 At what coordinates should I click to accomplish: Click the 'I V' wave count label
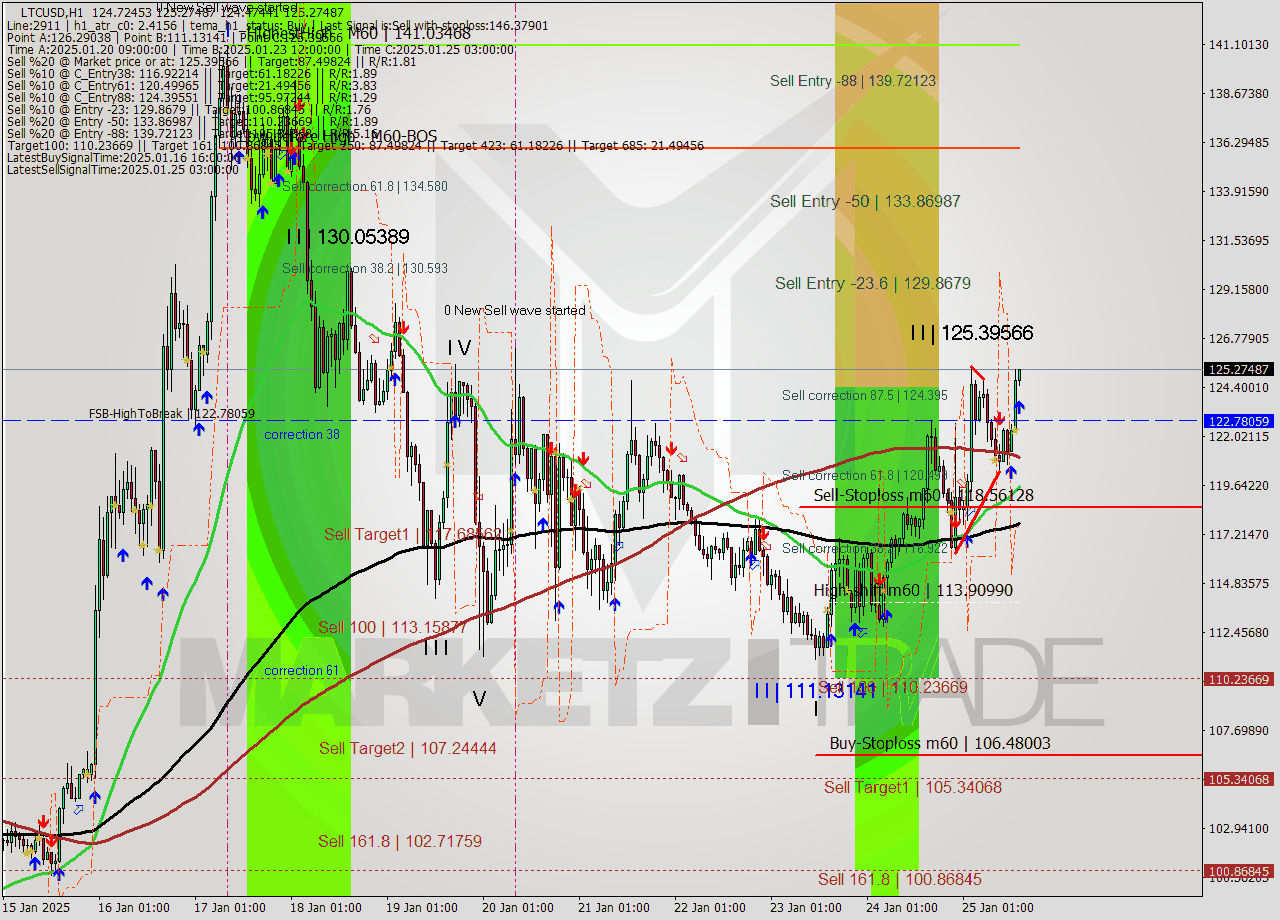coord(459,347)
